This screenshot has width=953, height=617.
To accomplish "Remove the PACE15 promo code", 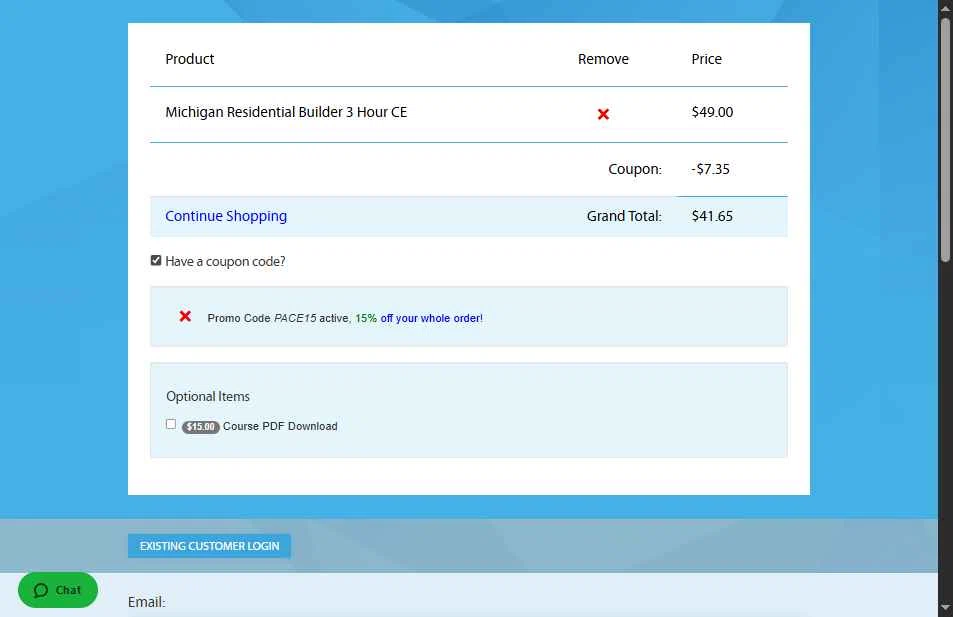I will click(x=185, y=316).
